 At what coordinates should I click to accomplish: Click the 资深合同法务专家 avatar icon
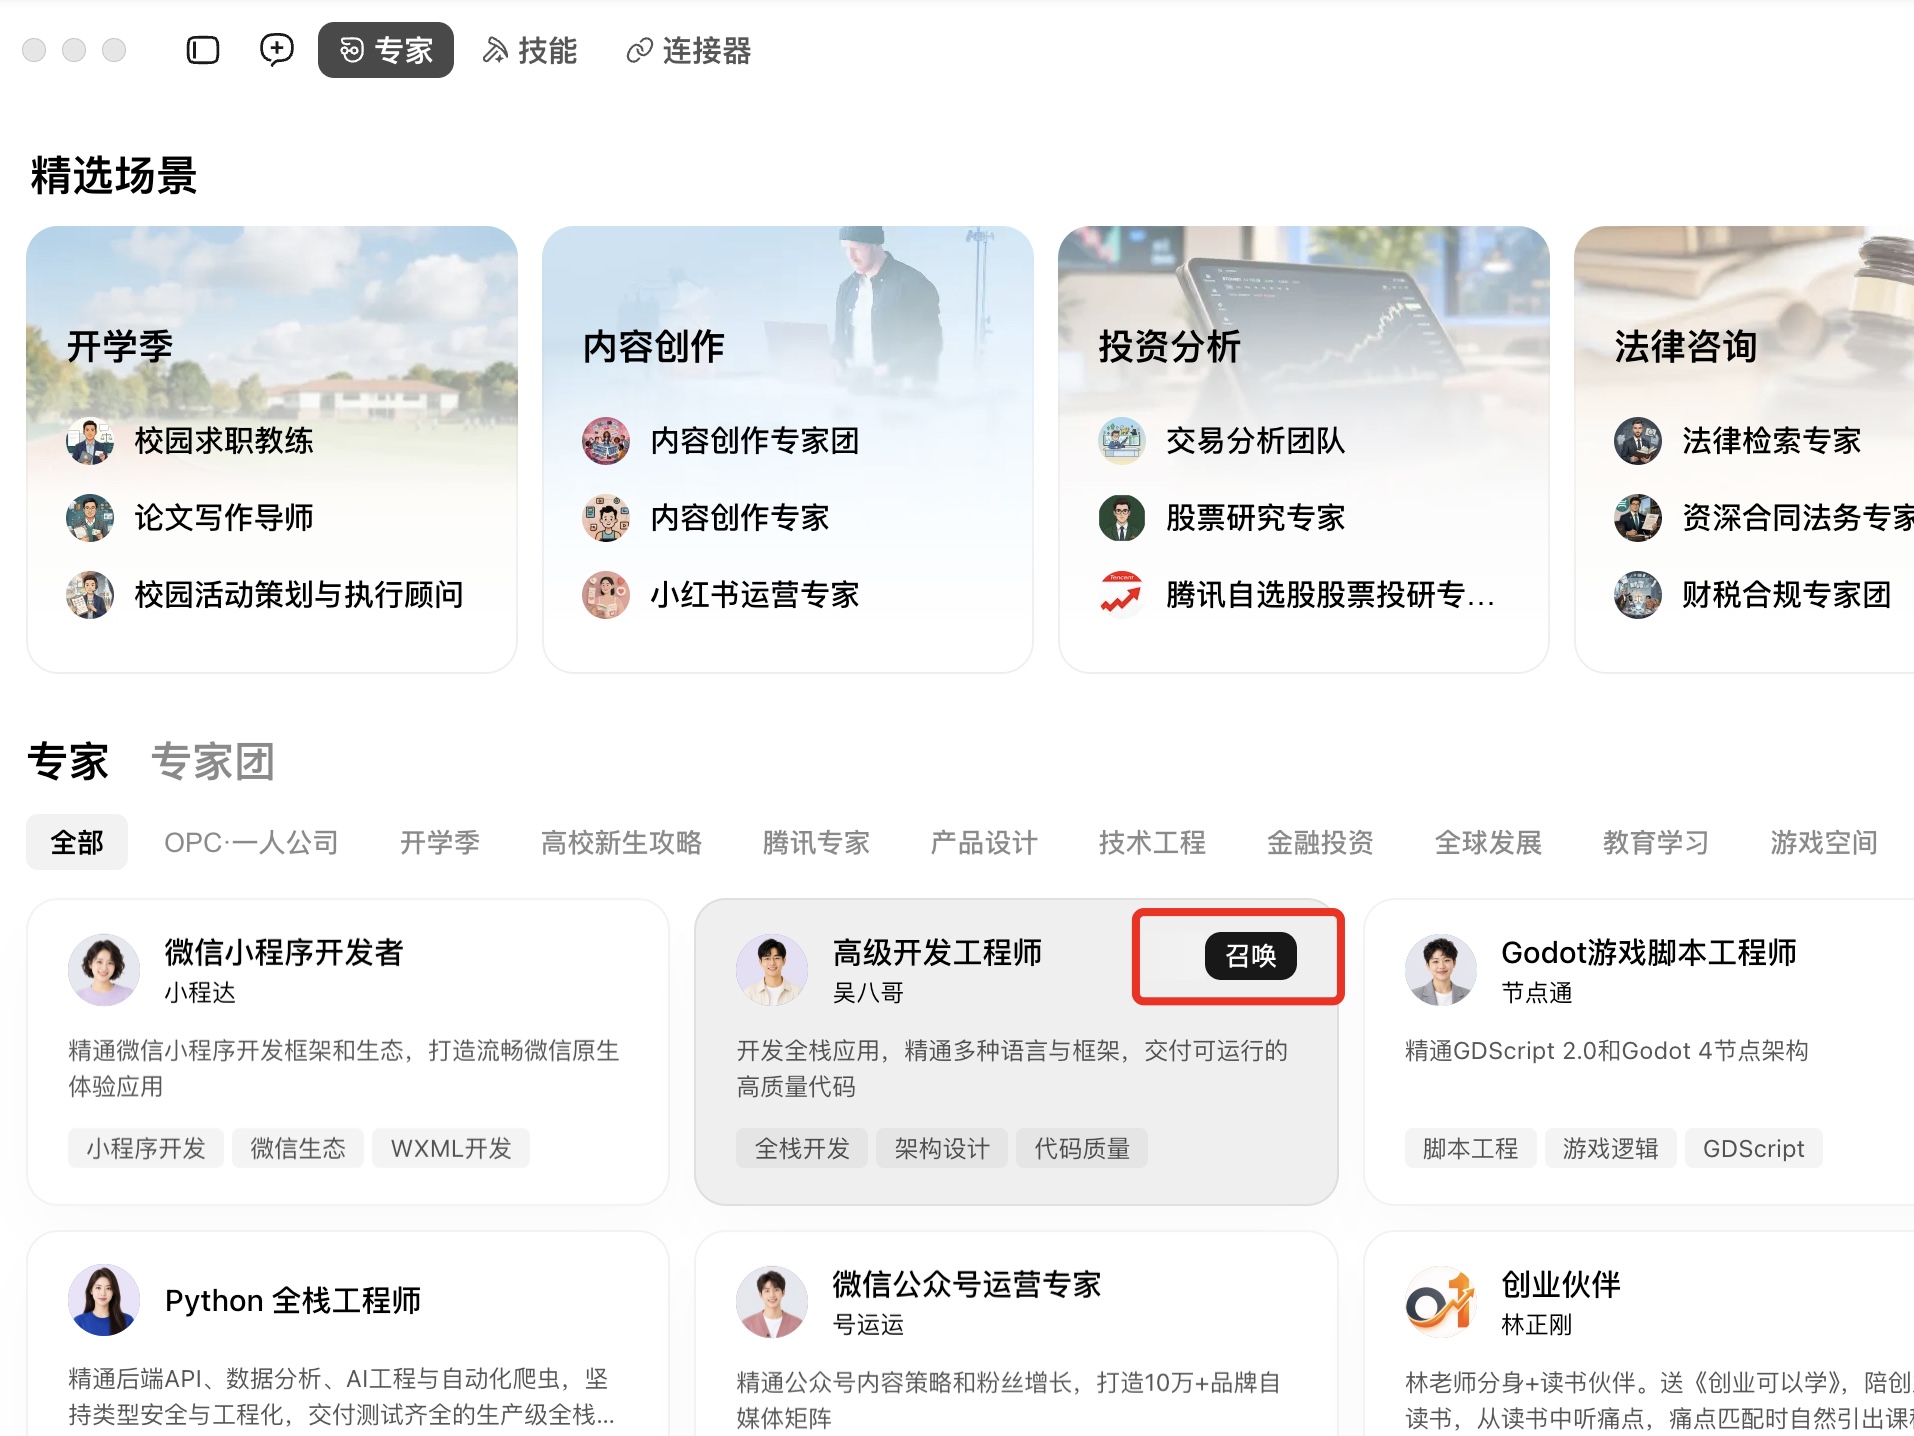point(1638,518)
